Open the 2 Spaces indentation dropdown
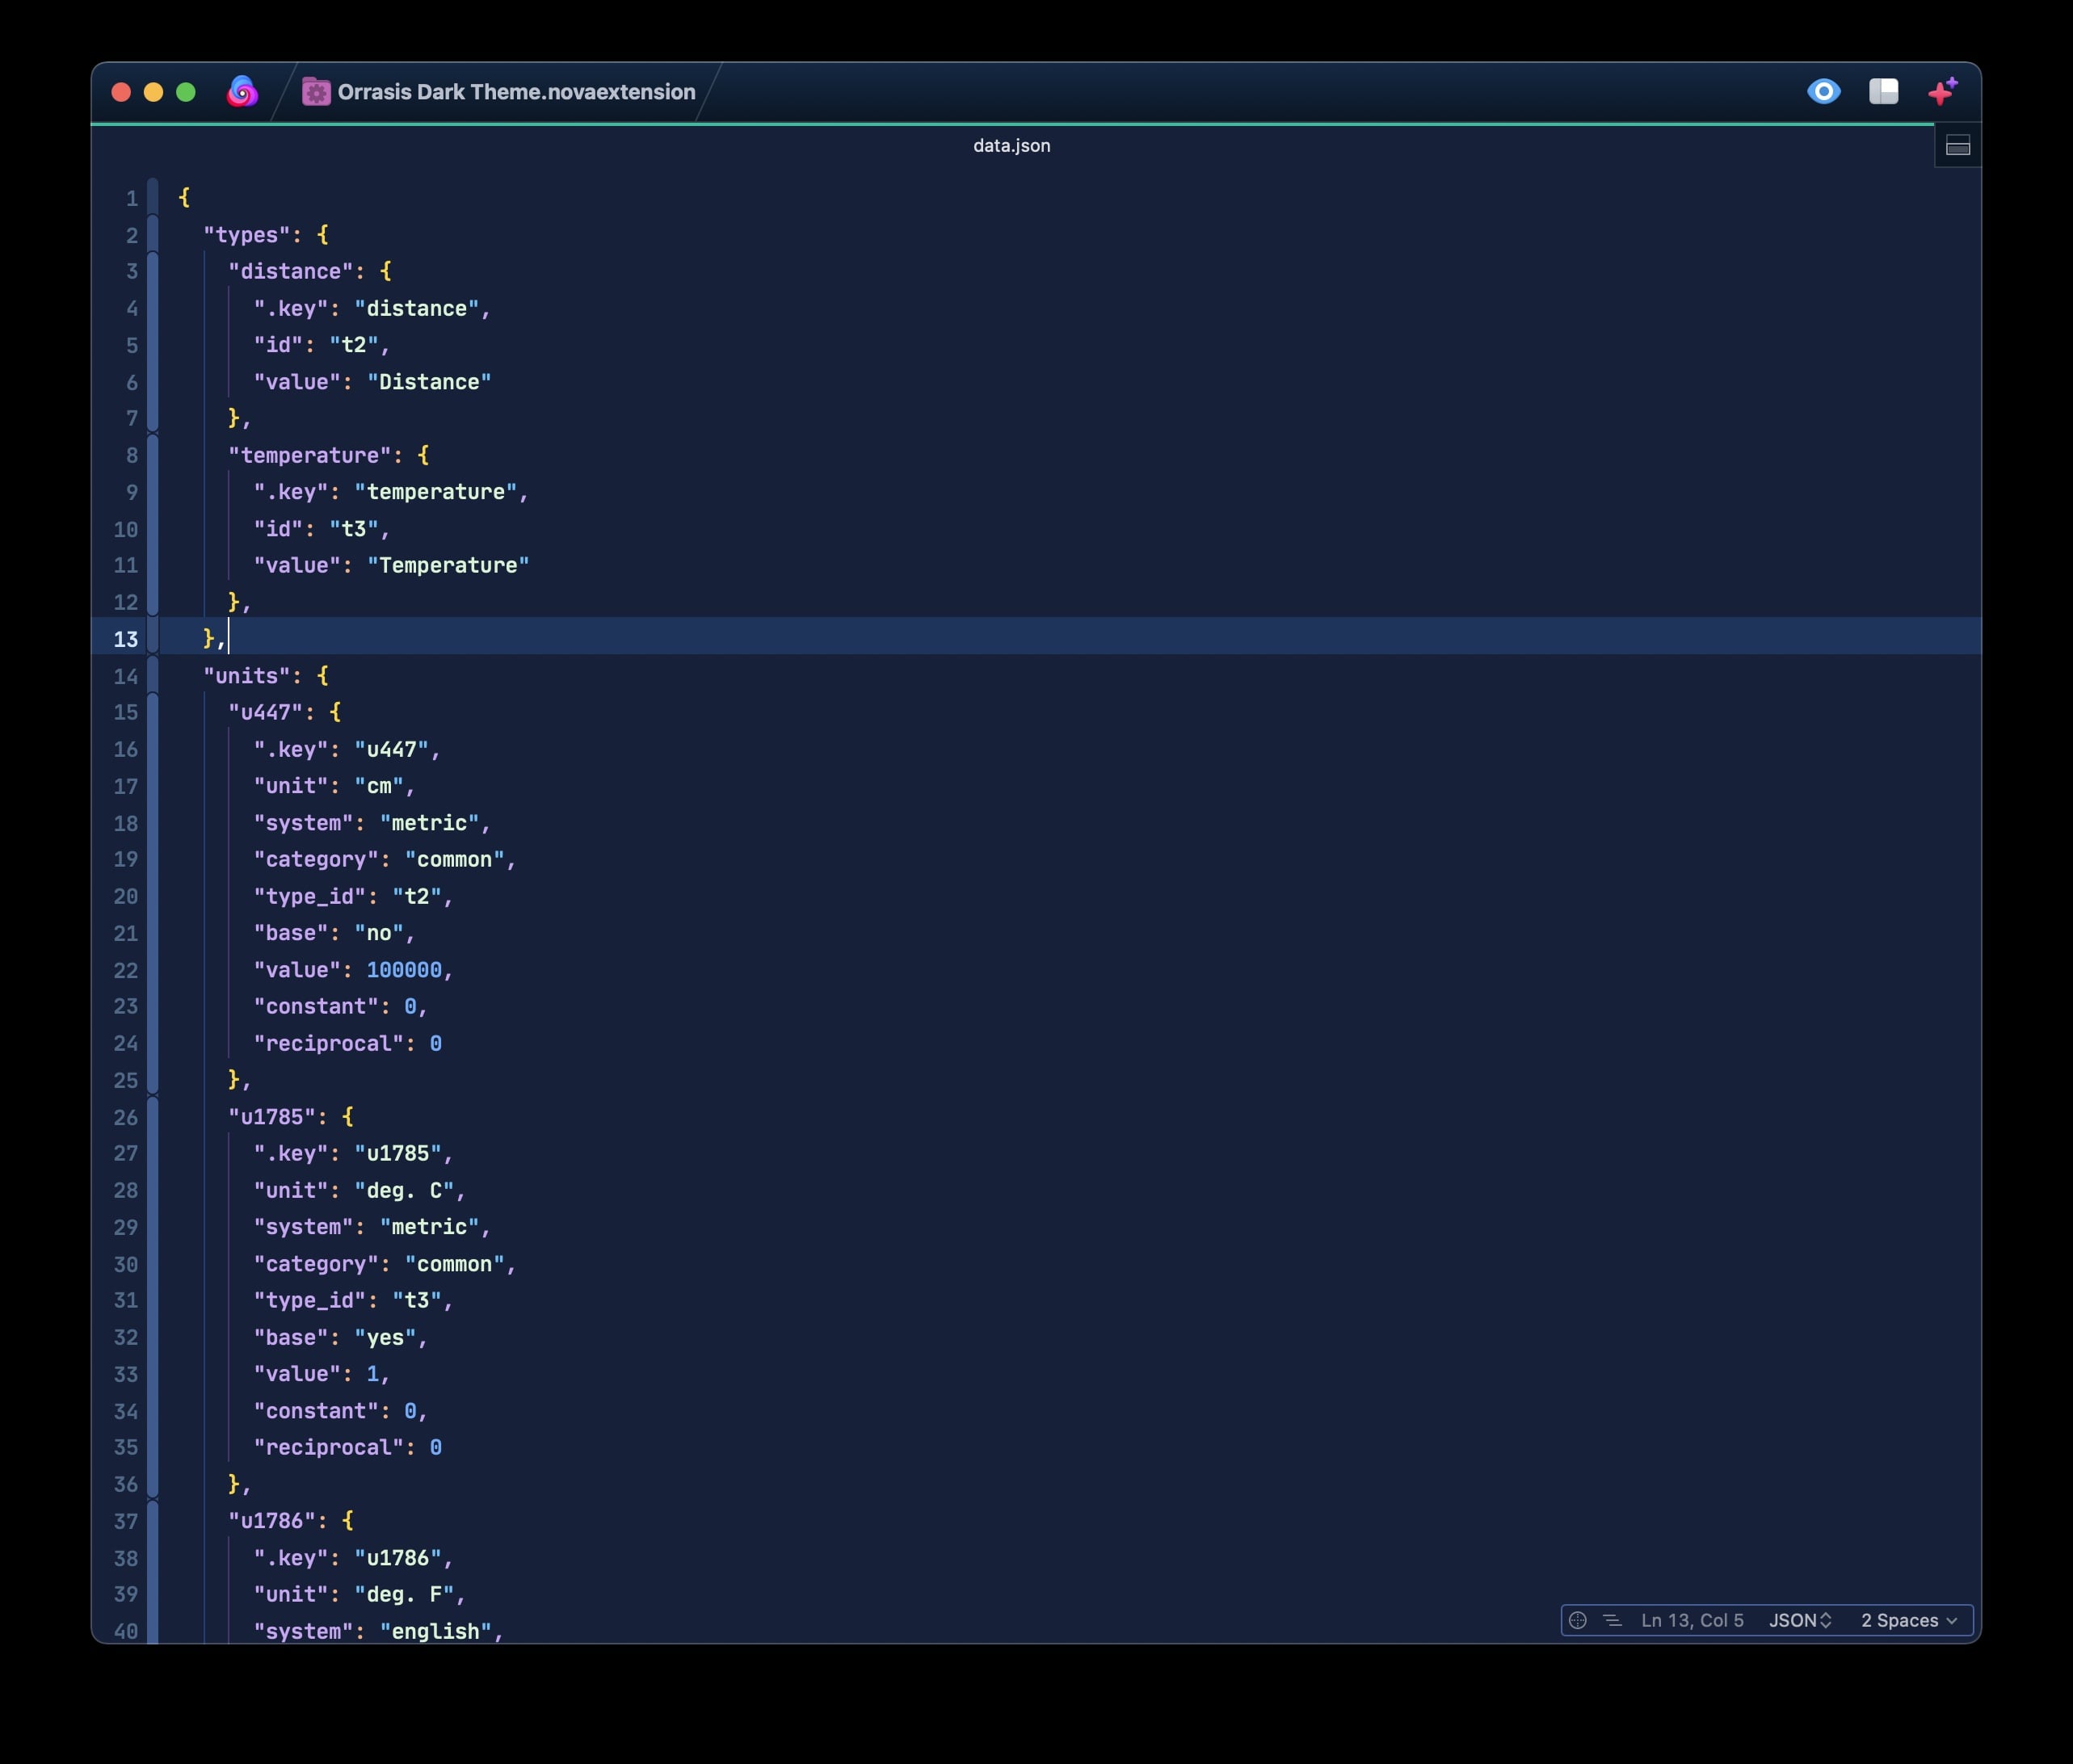 click(x=1908, y=1620)
